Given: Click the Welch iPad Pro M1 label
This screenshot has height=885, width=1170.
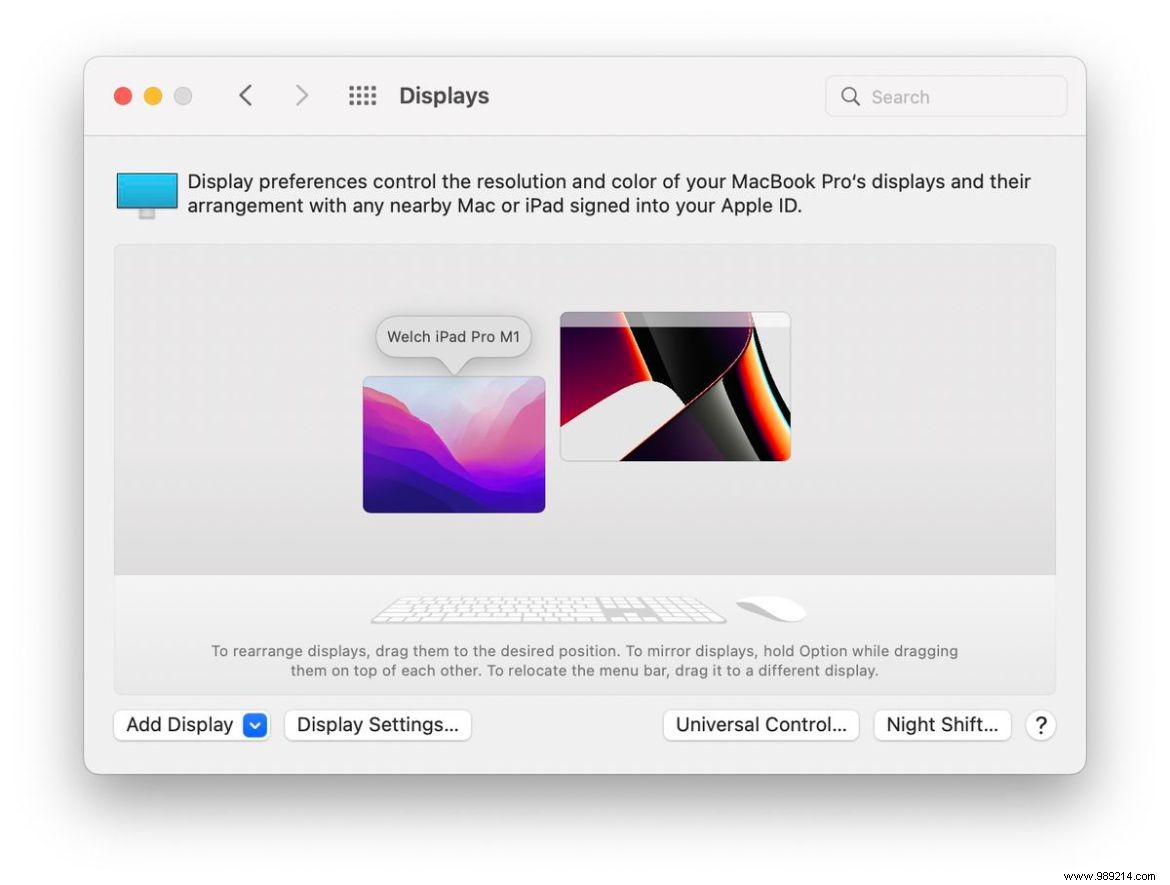Looking at the screenshot, I should [452, 337].
